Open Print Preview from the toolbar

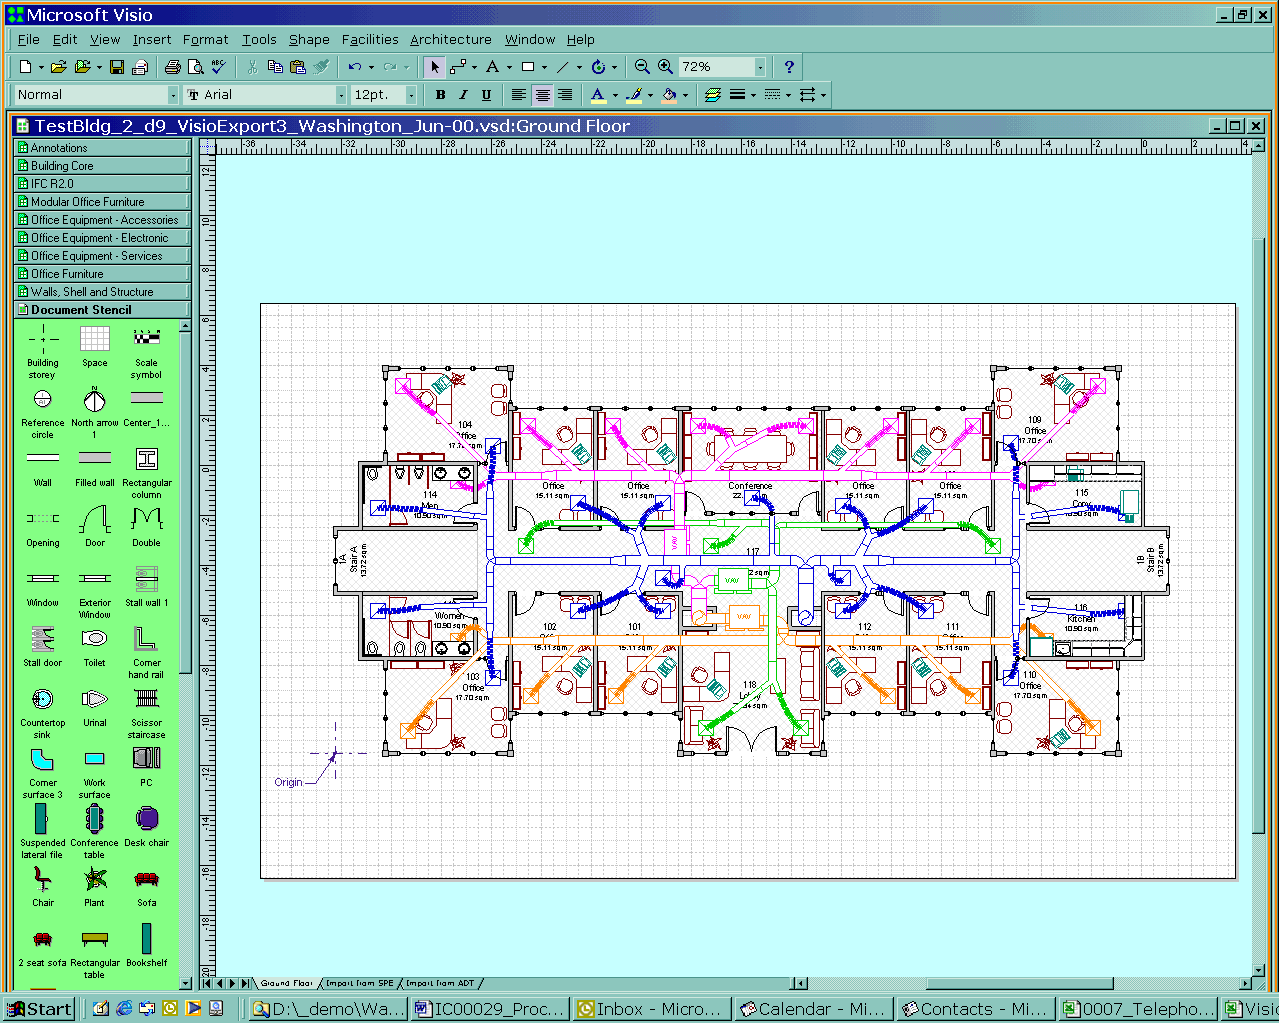tap(195, 67)
